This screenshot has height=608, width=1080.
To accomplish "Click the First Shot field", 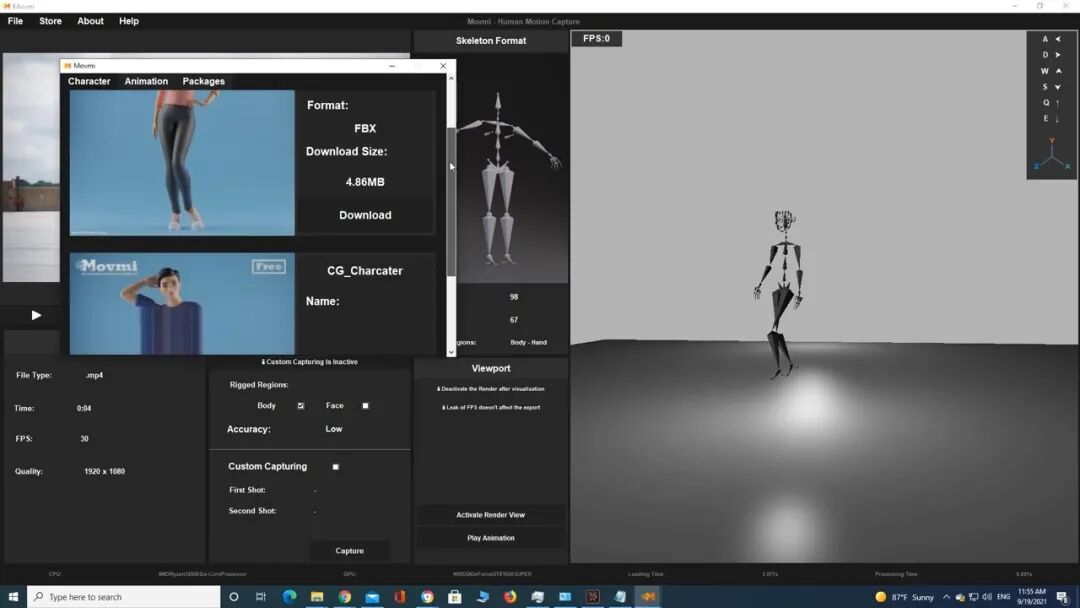I will [315, 490].
